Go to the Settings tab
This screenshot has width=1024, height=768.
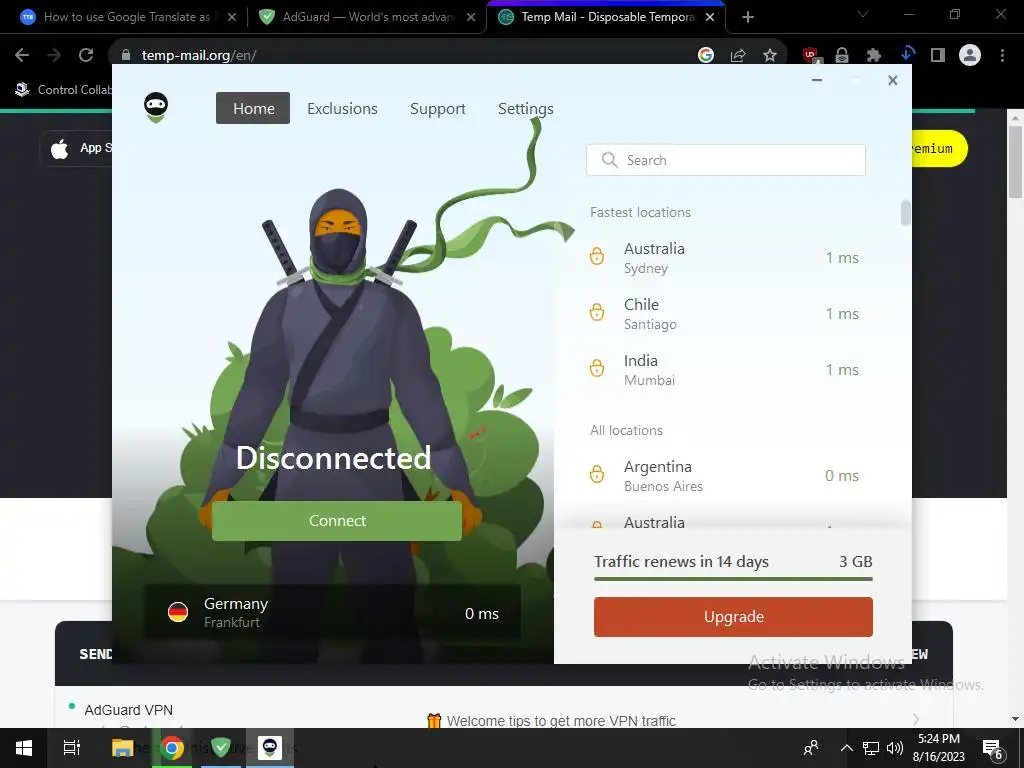point(526,108)
